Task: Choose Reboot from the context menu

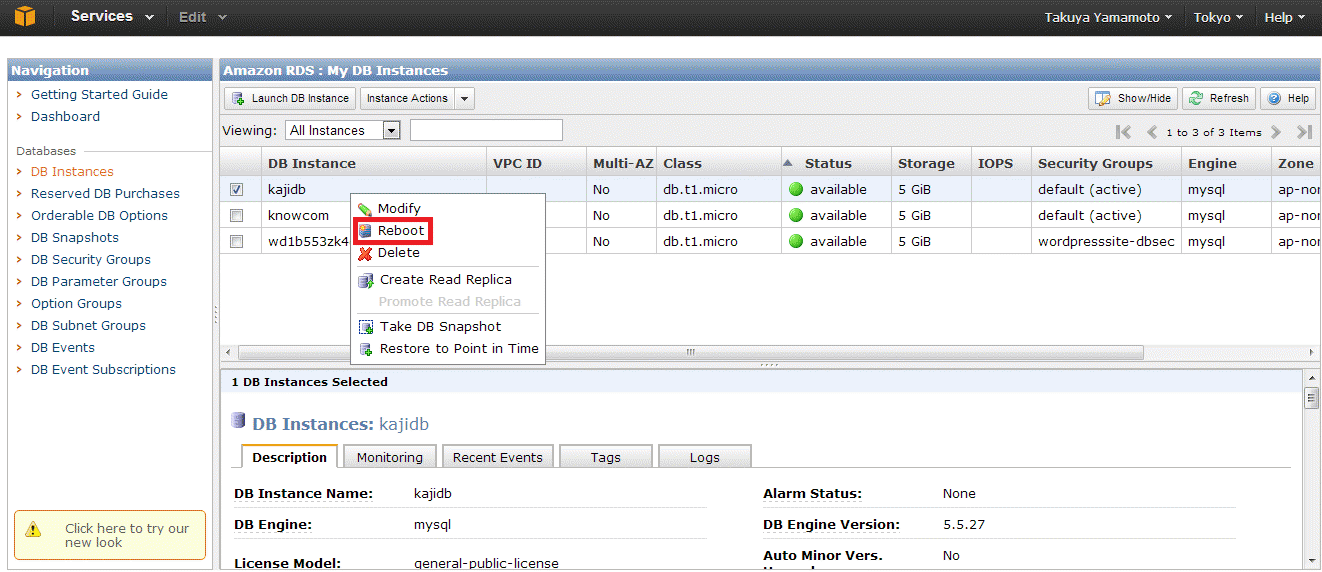Action: 448,230
